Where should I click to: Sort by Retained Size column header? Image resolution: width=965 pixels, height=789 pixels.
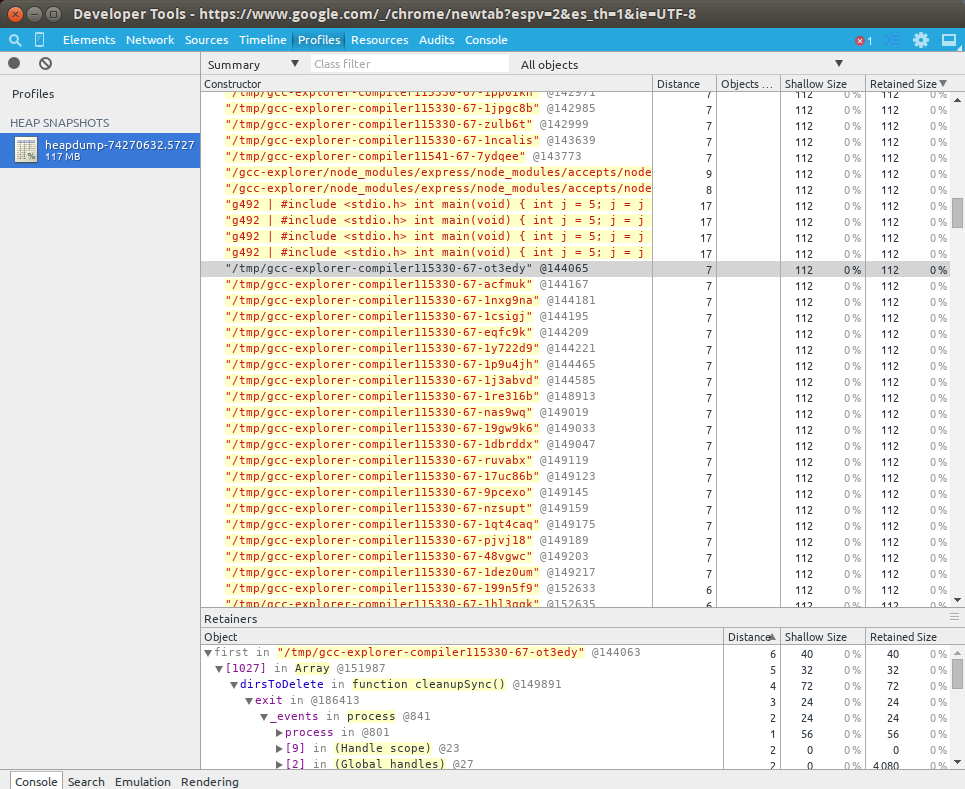[x=903, y=84]
